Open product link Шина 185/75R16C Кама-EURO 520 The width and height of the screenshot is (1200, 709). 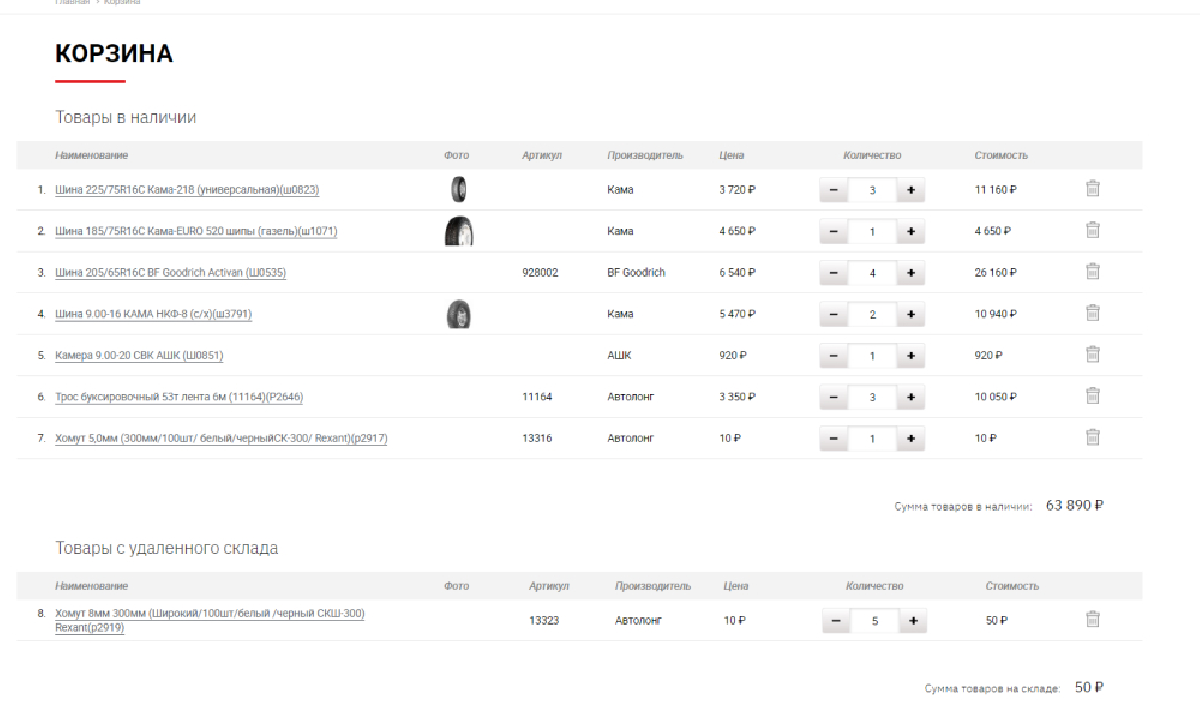pyautogui.click(x=196, y=231)
